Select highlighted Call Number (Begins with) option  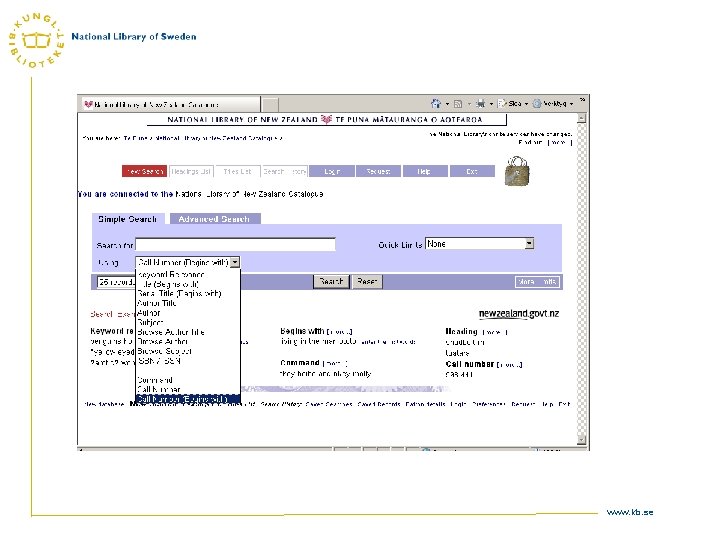click(x=188, y=399)
